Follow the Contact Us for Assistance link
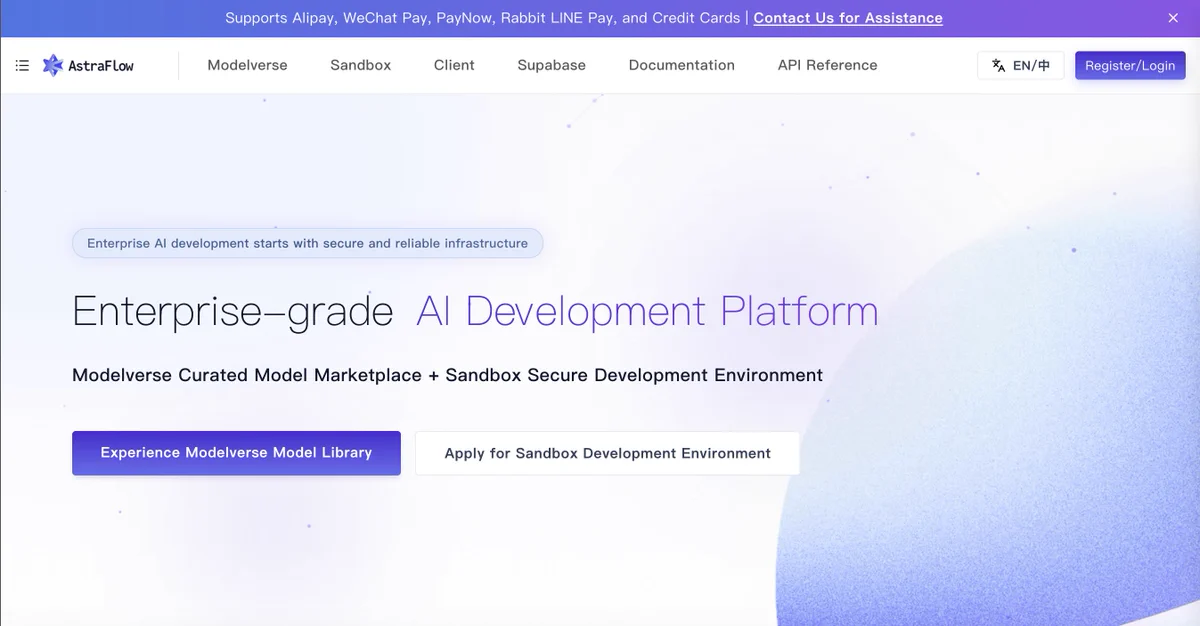The height and width of the screenshot is (626, 1200). (x=848, y=18)
